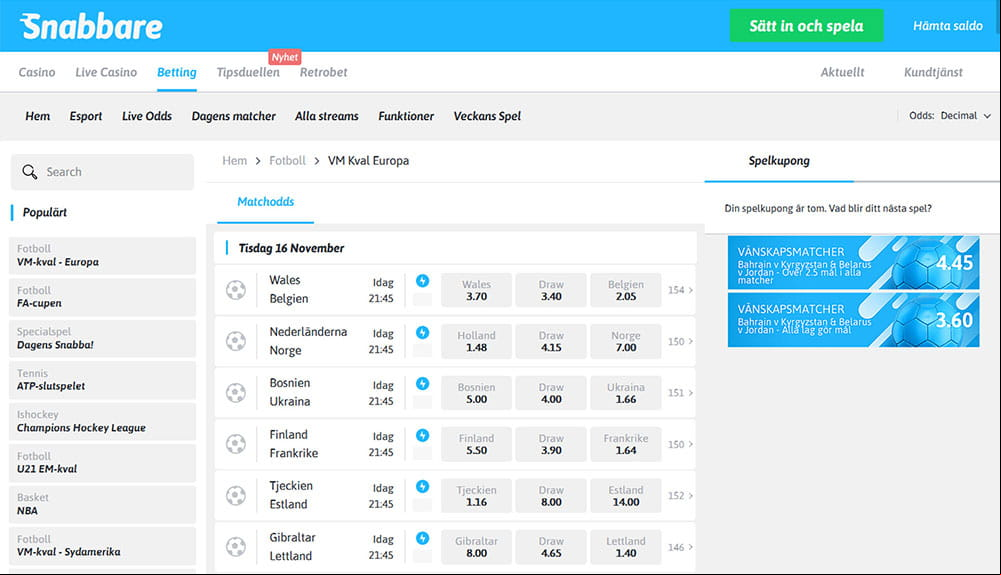Open the Tipsduellen tab
The width and height of the screenshot is (1001, 575).
248,72
